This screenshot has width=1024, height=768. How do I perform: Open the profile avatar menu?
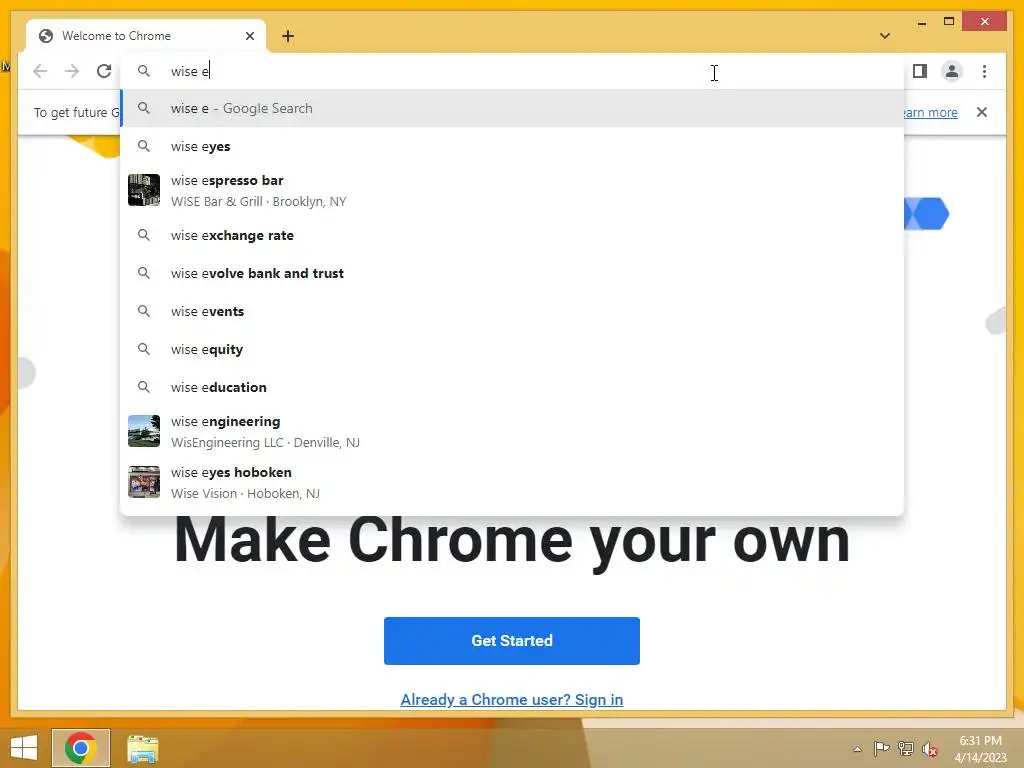952,71
